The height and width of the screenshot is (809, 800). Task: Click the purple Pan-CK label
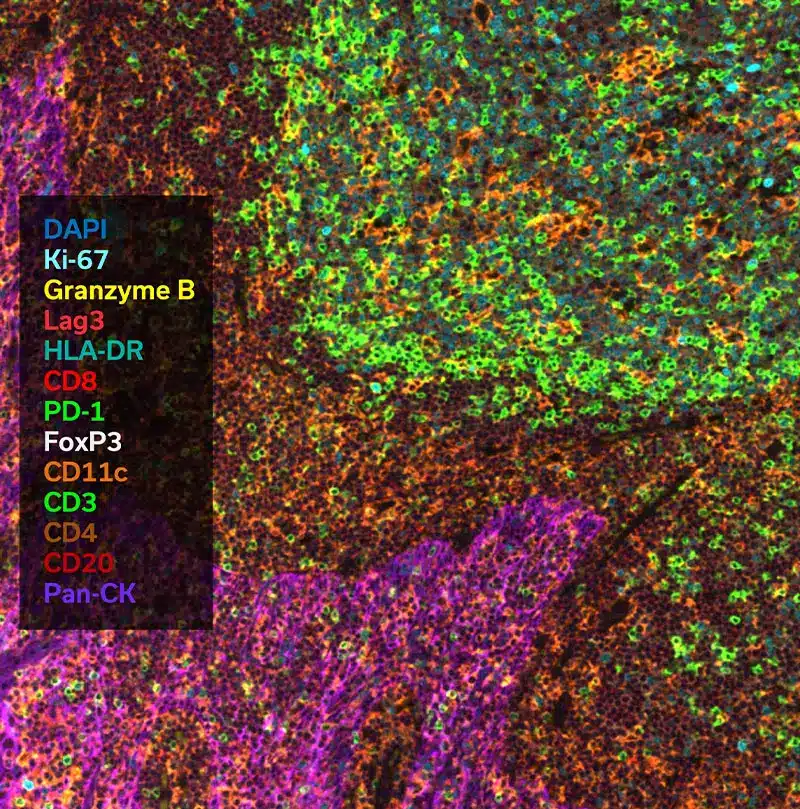89,594
